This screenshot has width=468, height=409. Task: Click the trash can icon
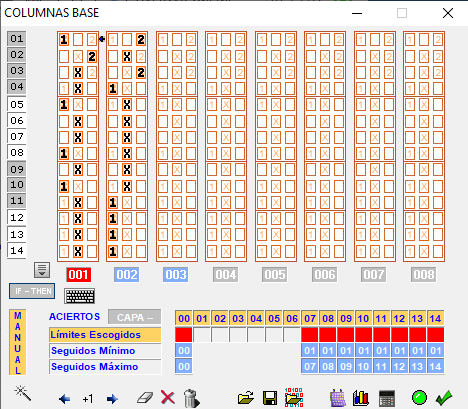[191, 398]
